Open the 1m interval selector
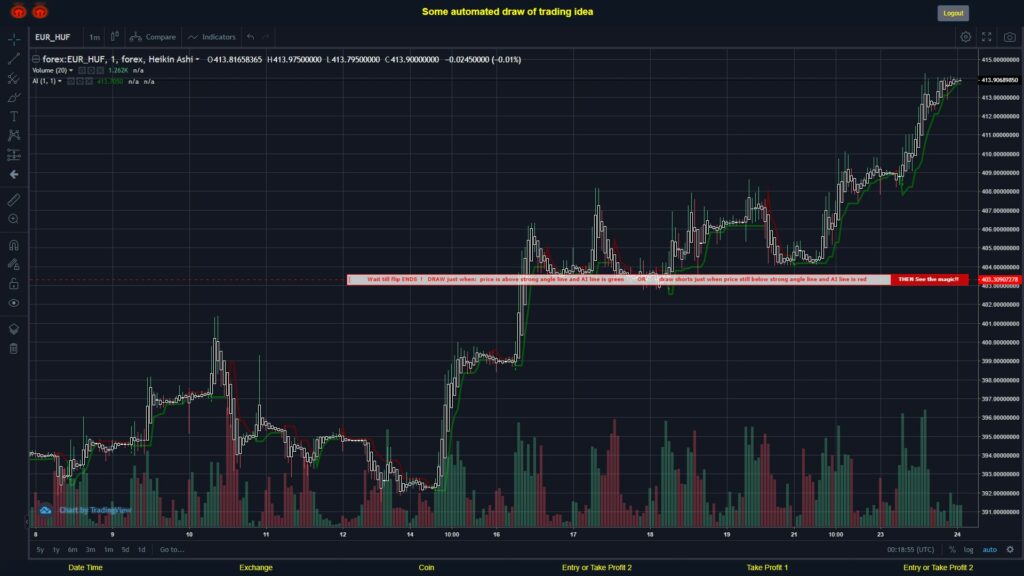The height and width of the screenshot is (576, 1024). [94, 37]
